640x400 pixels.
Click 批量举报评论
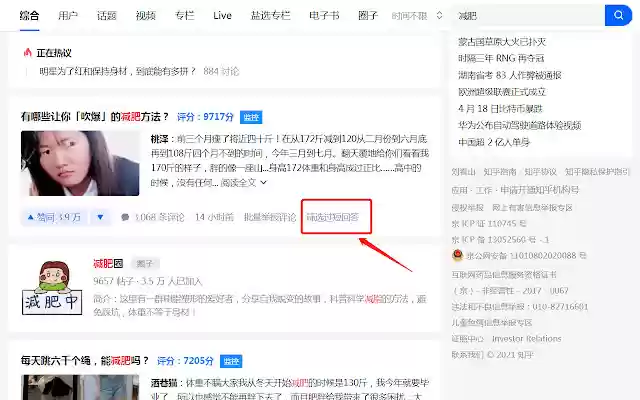tap(270, 217)
